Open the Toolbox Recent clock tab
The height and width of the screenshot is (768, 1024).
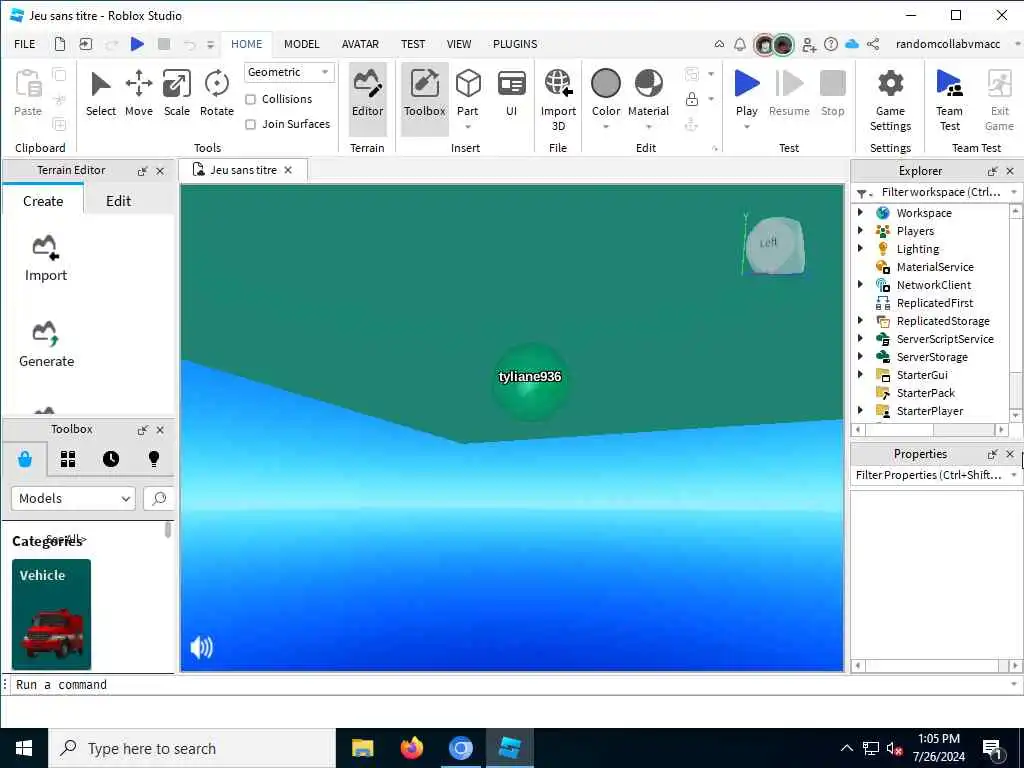pyautogui.click(x=111, y=459)
